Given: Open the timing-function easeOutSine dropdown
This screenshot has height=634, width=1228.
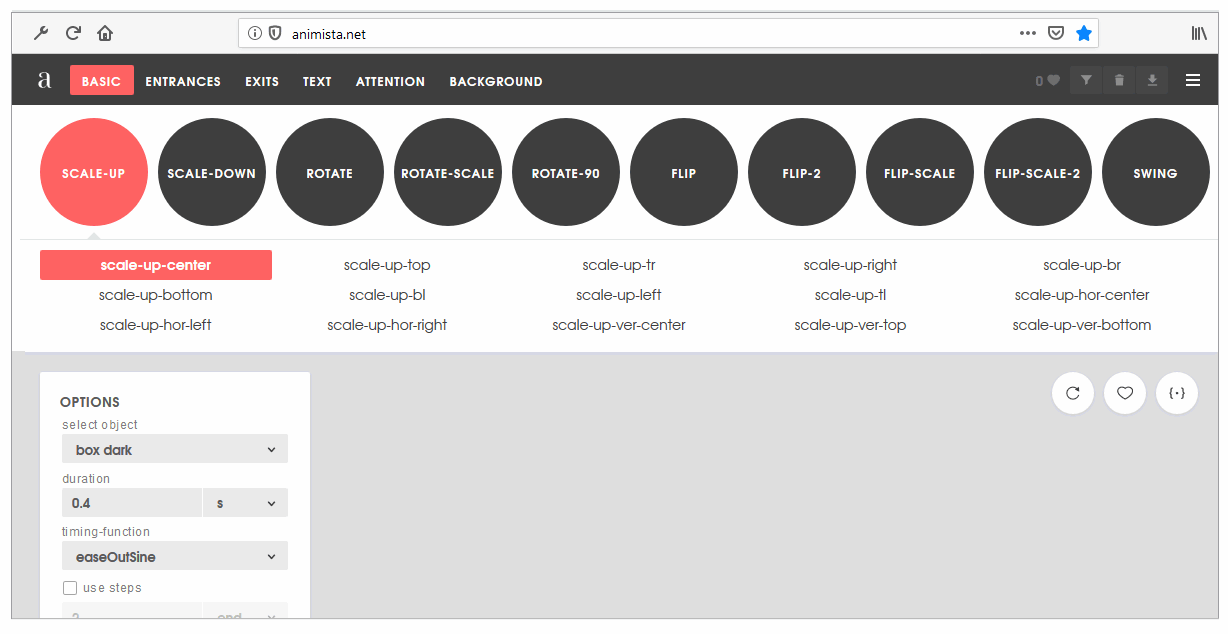Looking at the screenshot, I should click(175, 556).
